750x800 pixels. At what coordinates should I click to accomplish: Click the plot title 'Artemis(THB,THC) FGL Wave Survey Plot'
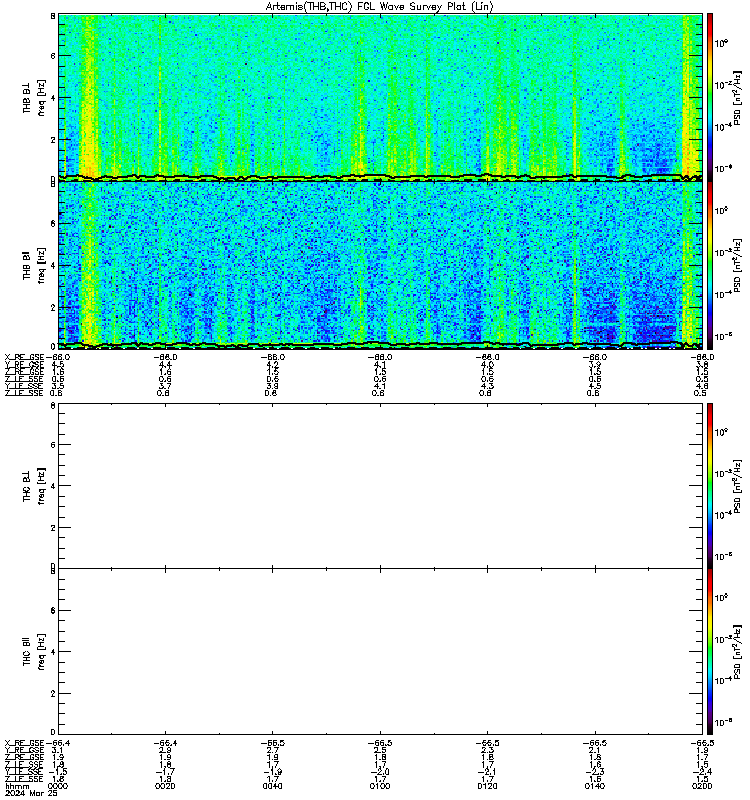point(380,7)
